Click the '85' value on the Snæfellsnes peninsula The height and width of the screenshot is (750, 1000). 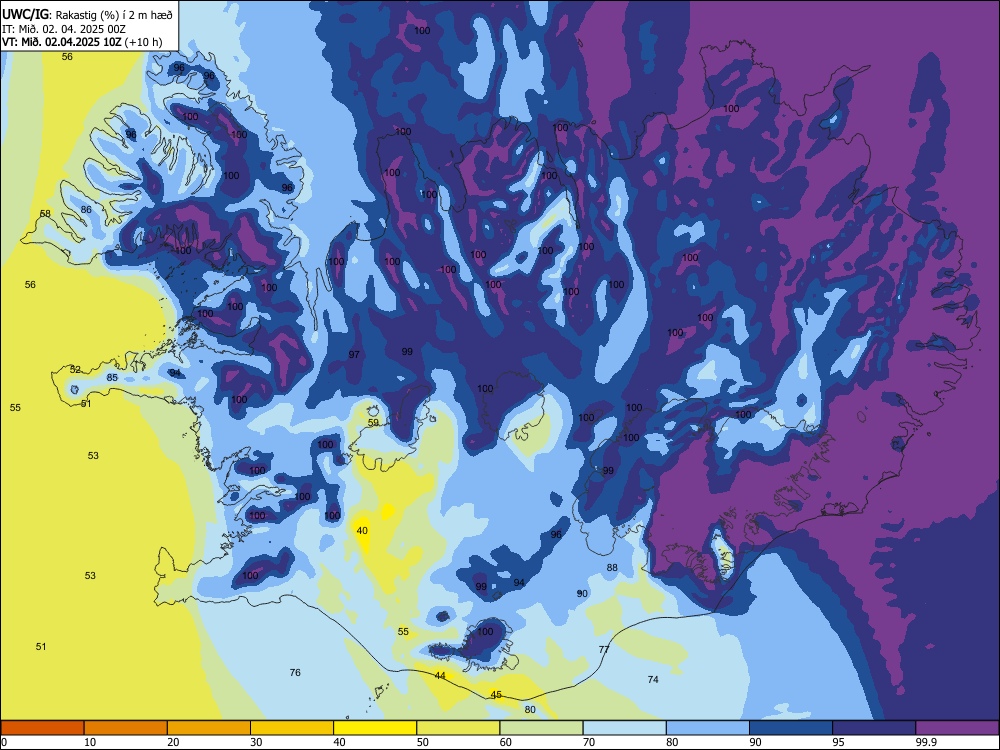point(112,378)
